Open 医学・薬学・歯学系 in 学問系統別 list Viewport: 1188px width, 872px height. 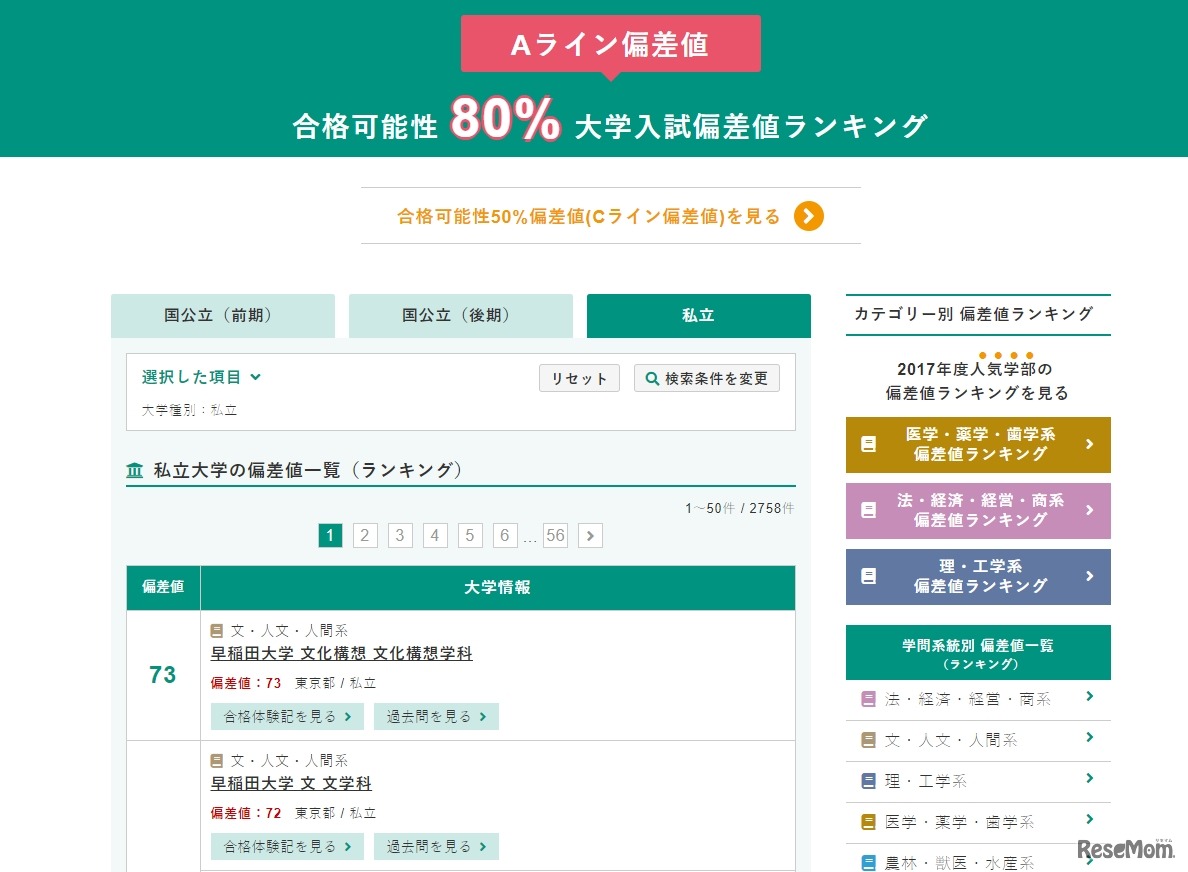[978, 822]
